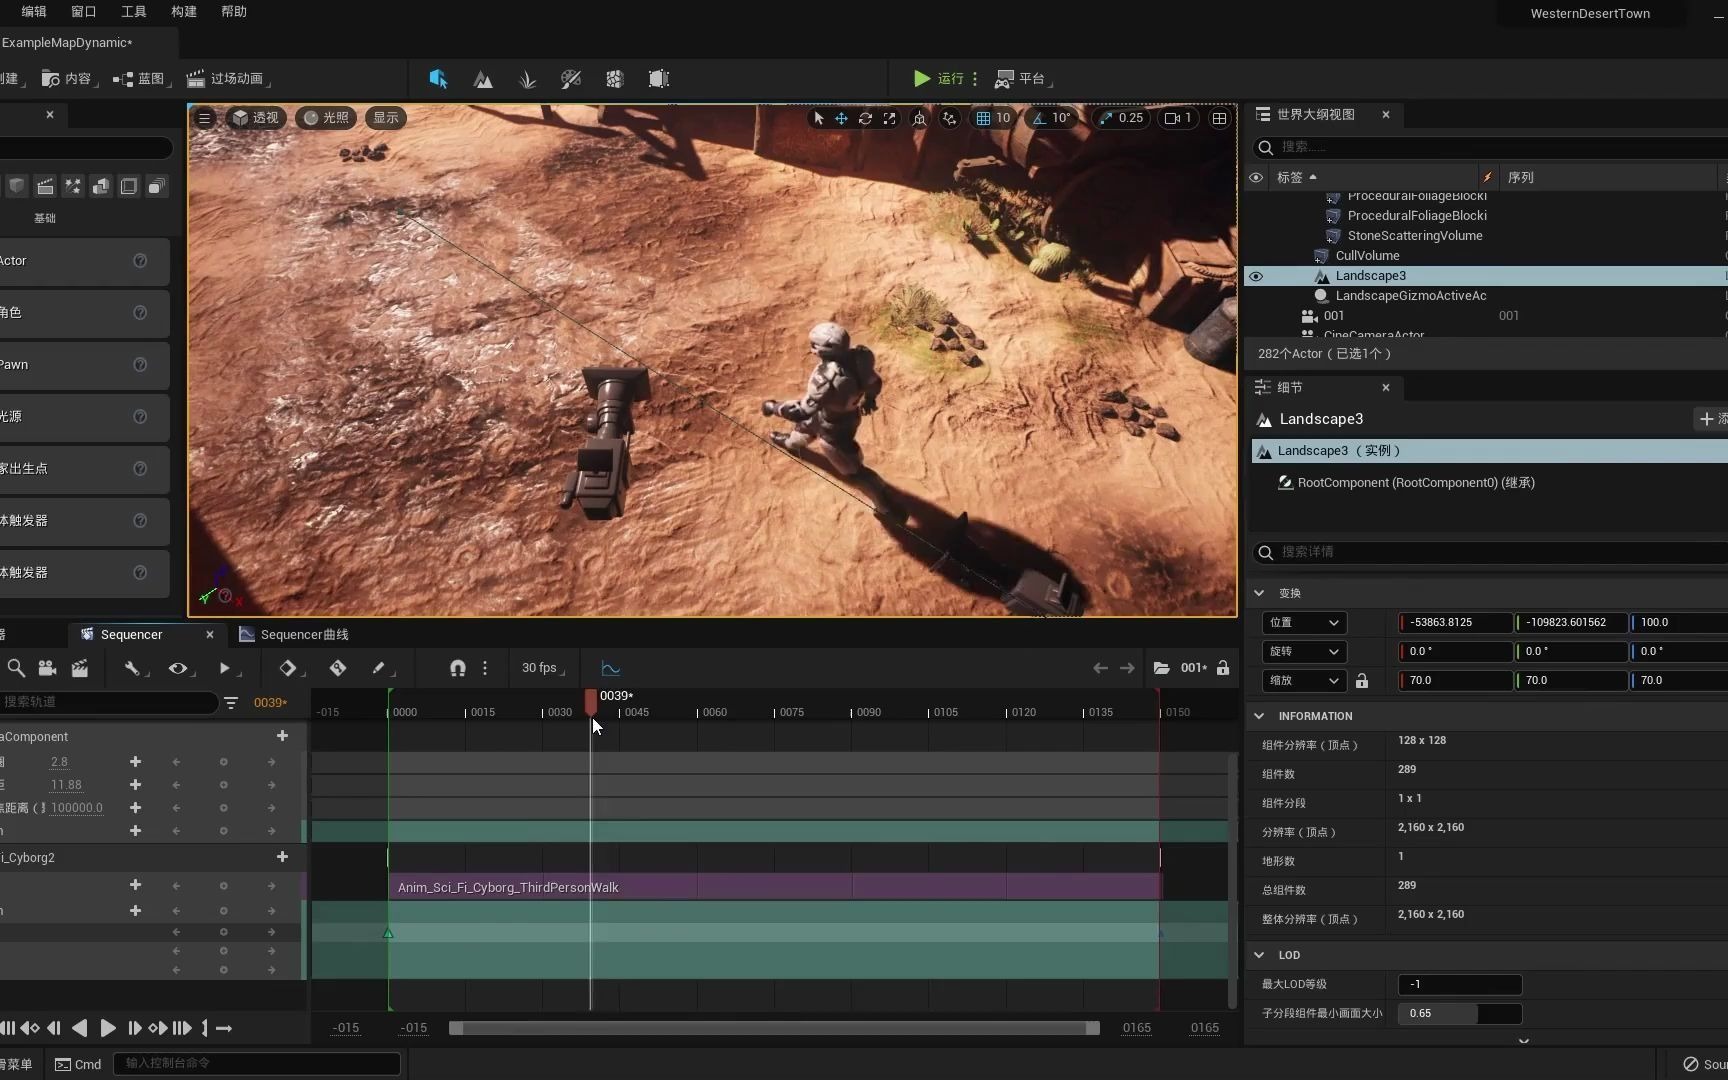1728x1080 pixels.
Task: Click the visibility eye column header in outliner
Action: coord(1256,177)
